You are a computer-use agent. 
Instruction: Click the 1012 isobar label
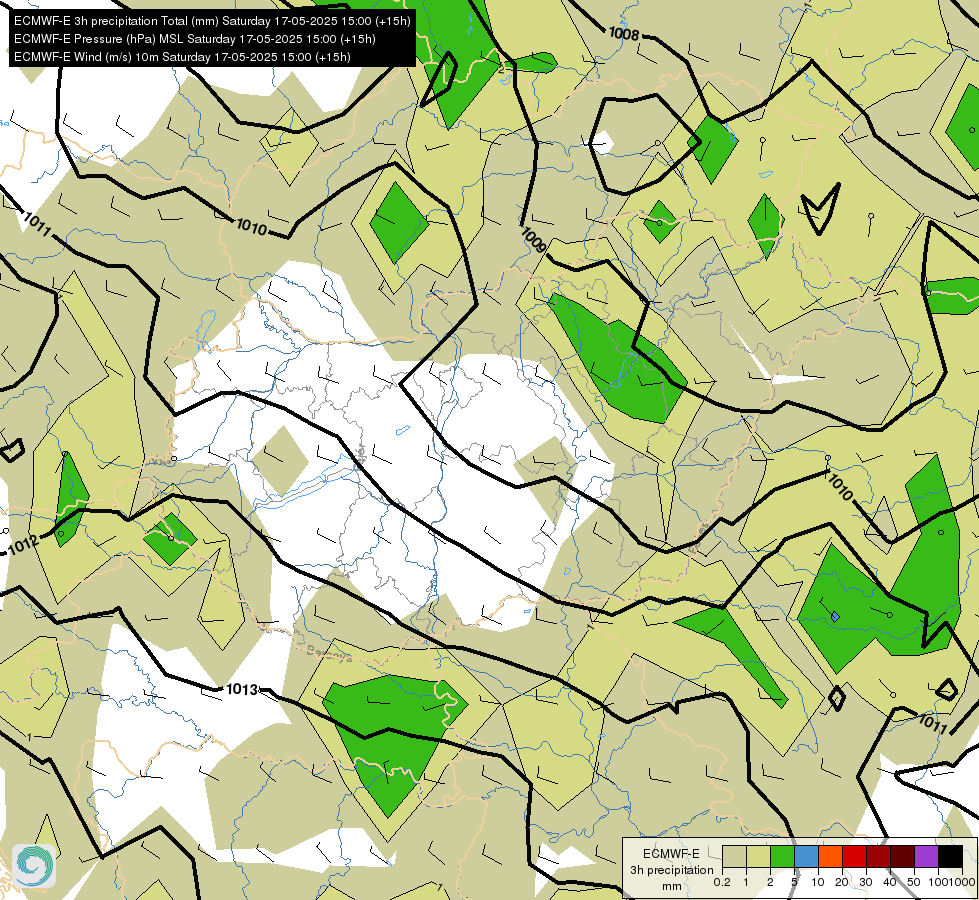tap(24, 545)
